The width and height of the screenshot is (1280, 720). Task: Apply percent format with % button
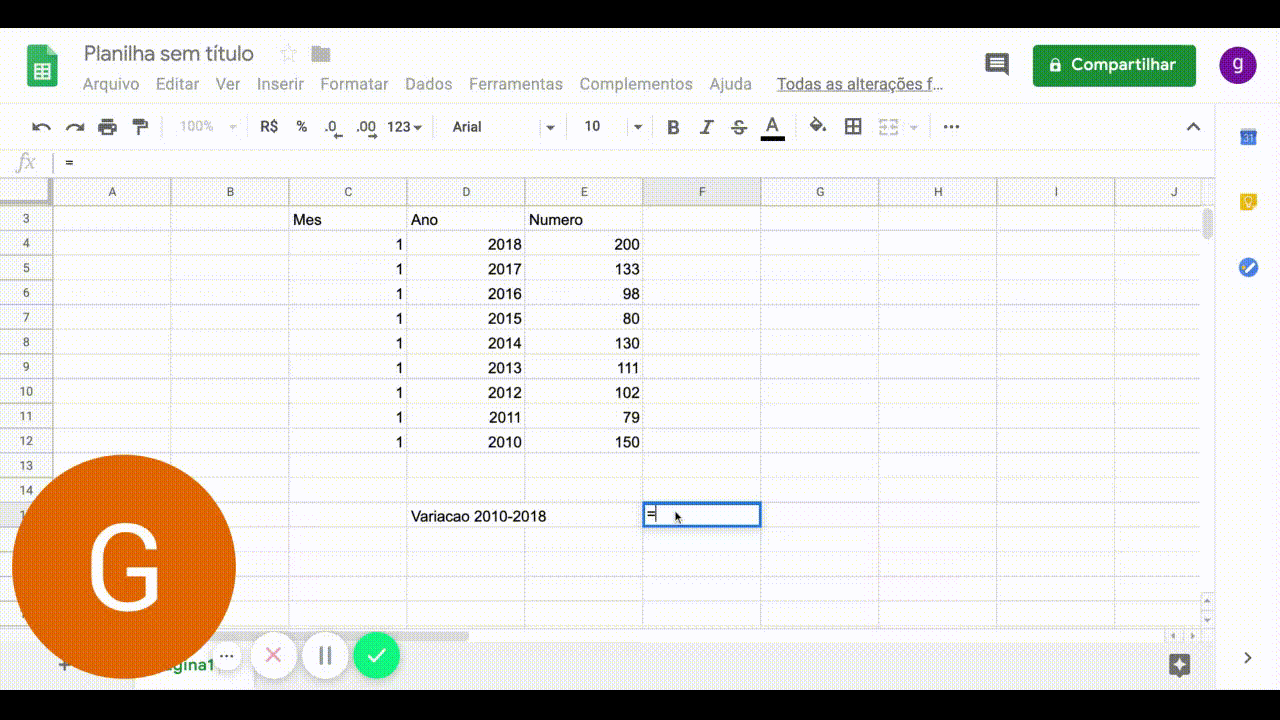tap(301, 127)
